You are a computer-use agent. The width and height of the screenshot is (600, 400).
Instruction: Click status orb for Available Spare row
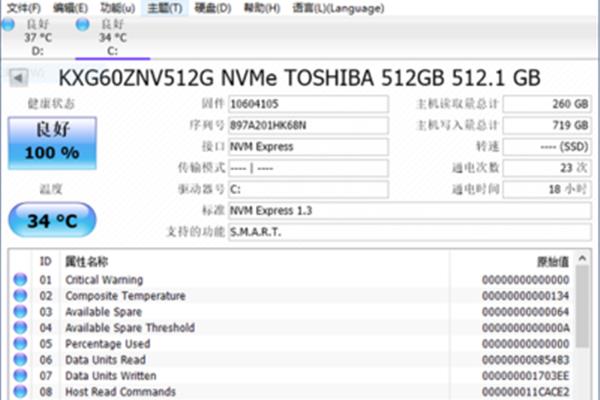coord(20,312)
